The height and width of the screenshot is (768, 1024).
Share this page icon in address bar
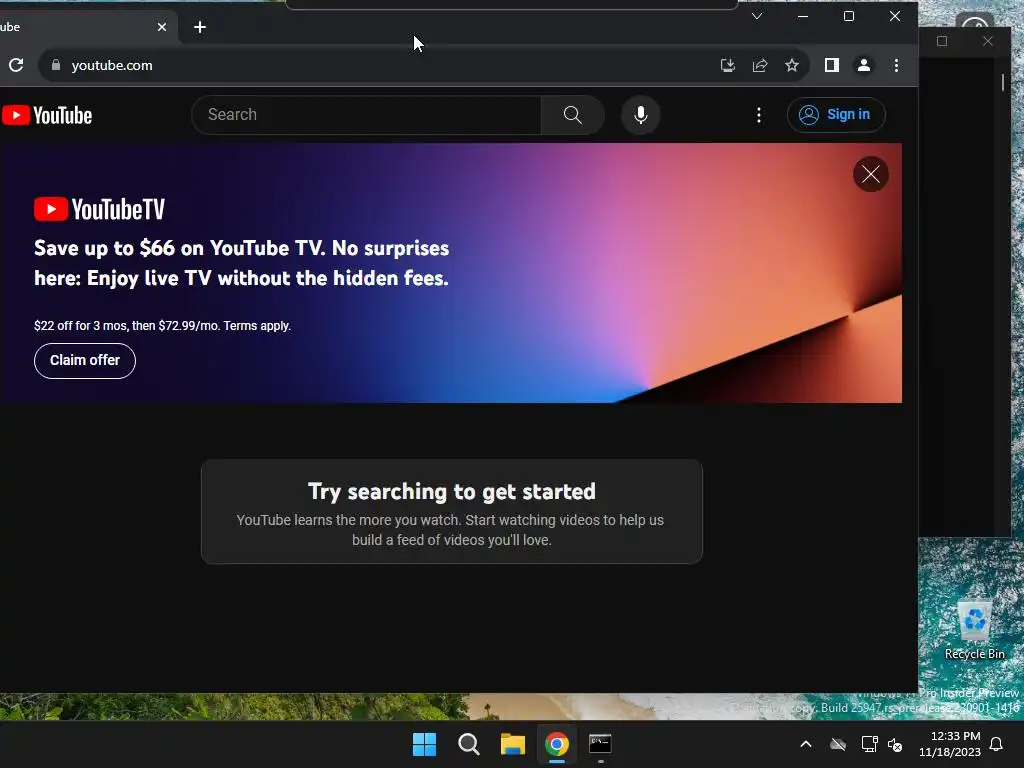tap(760, 65)
